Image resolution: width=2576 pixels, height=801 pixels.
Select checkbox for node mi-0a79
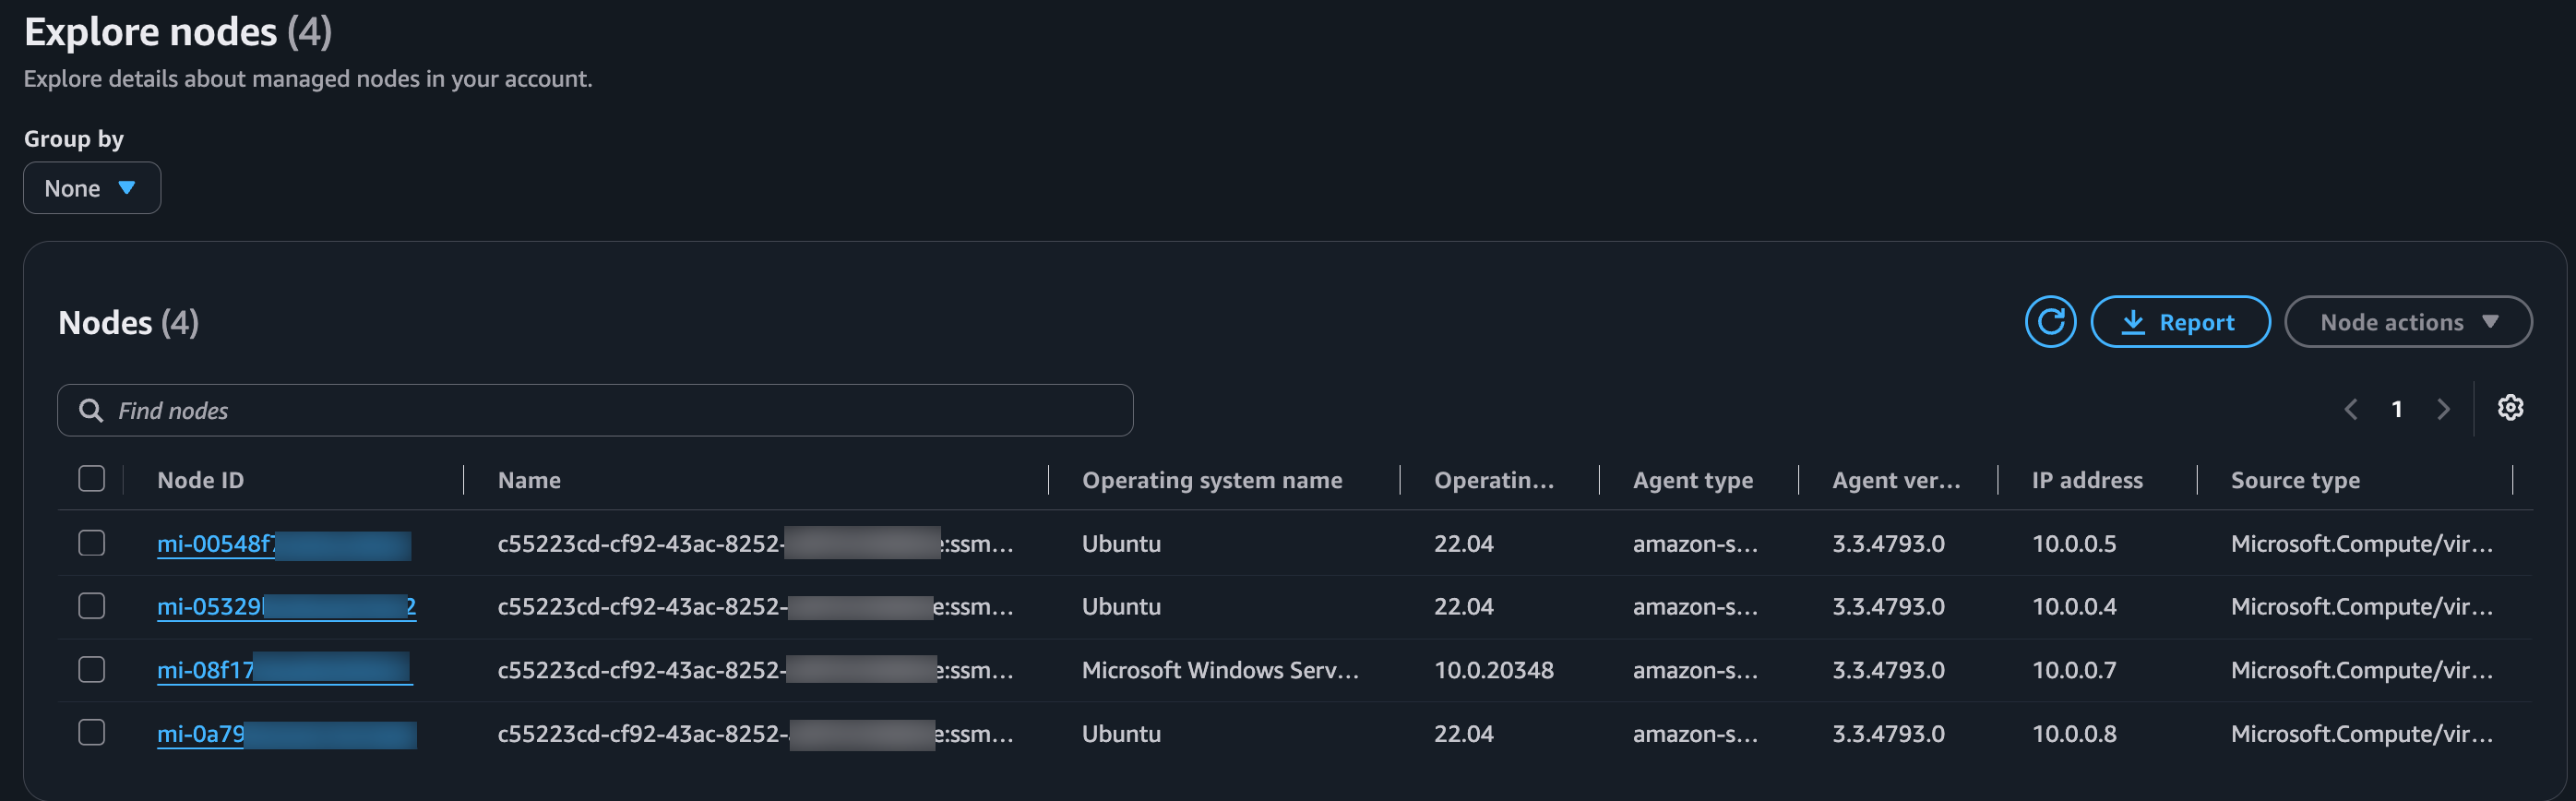coord(92,733)
